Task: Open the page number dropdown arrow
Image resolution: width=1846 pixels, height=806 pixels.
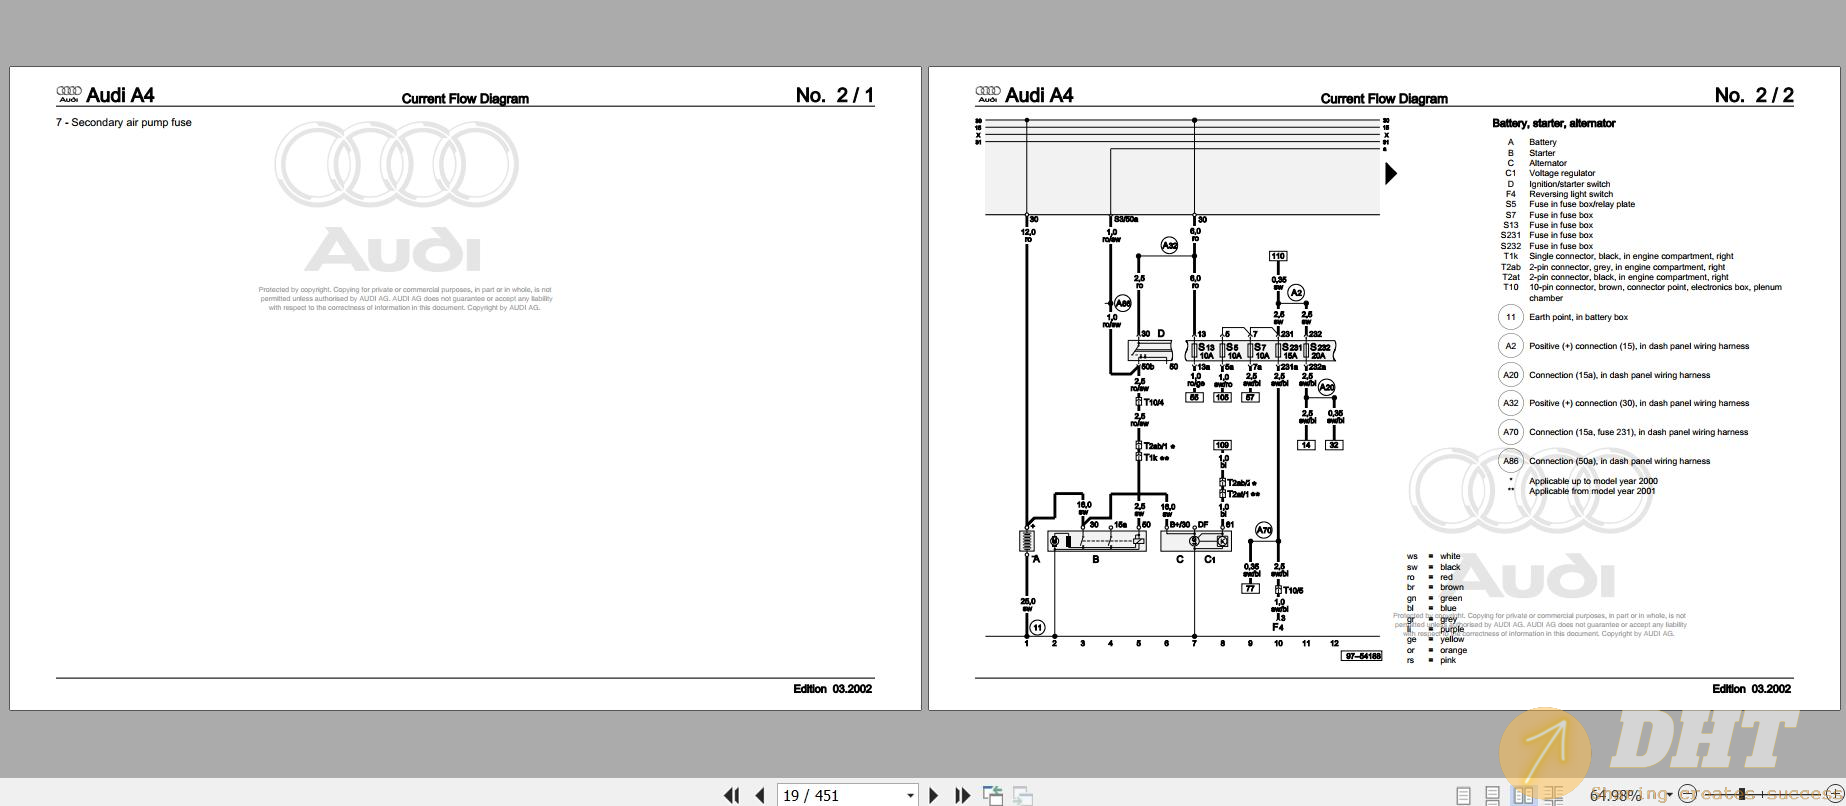Action: click(910, 796)
